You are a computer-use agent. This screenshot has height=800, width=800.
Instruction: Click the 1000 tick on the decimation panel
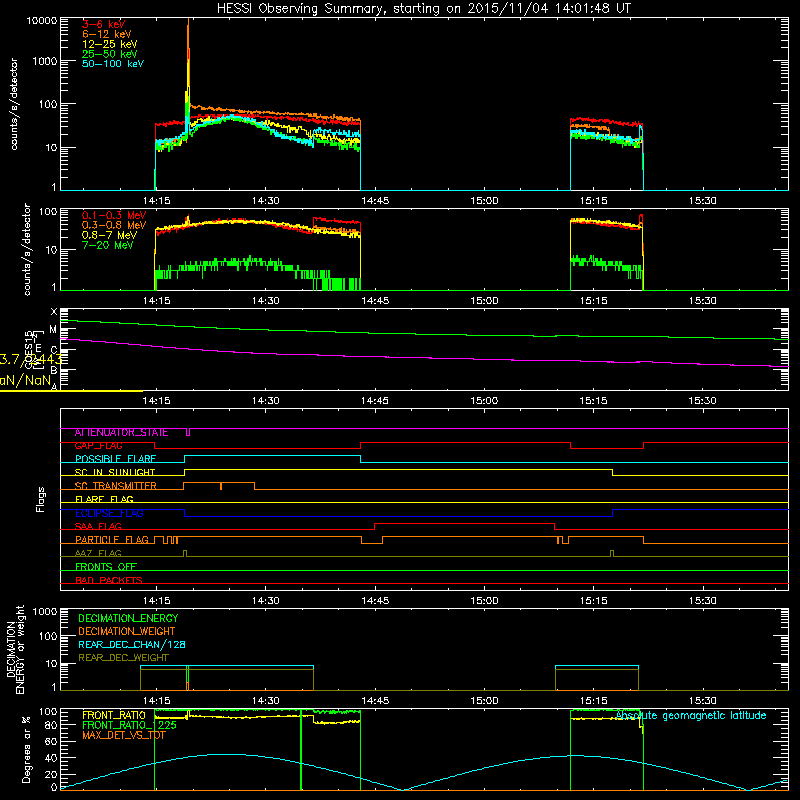[x=44, y=612]
